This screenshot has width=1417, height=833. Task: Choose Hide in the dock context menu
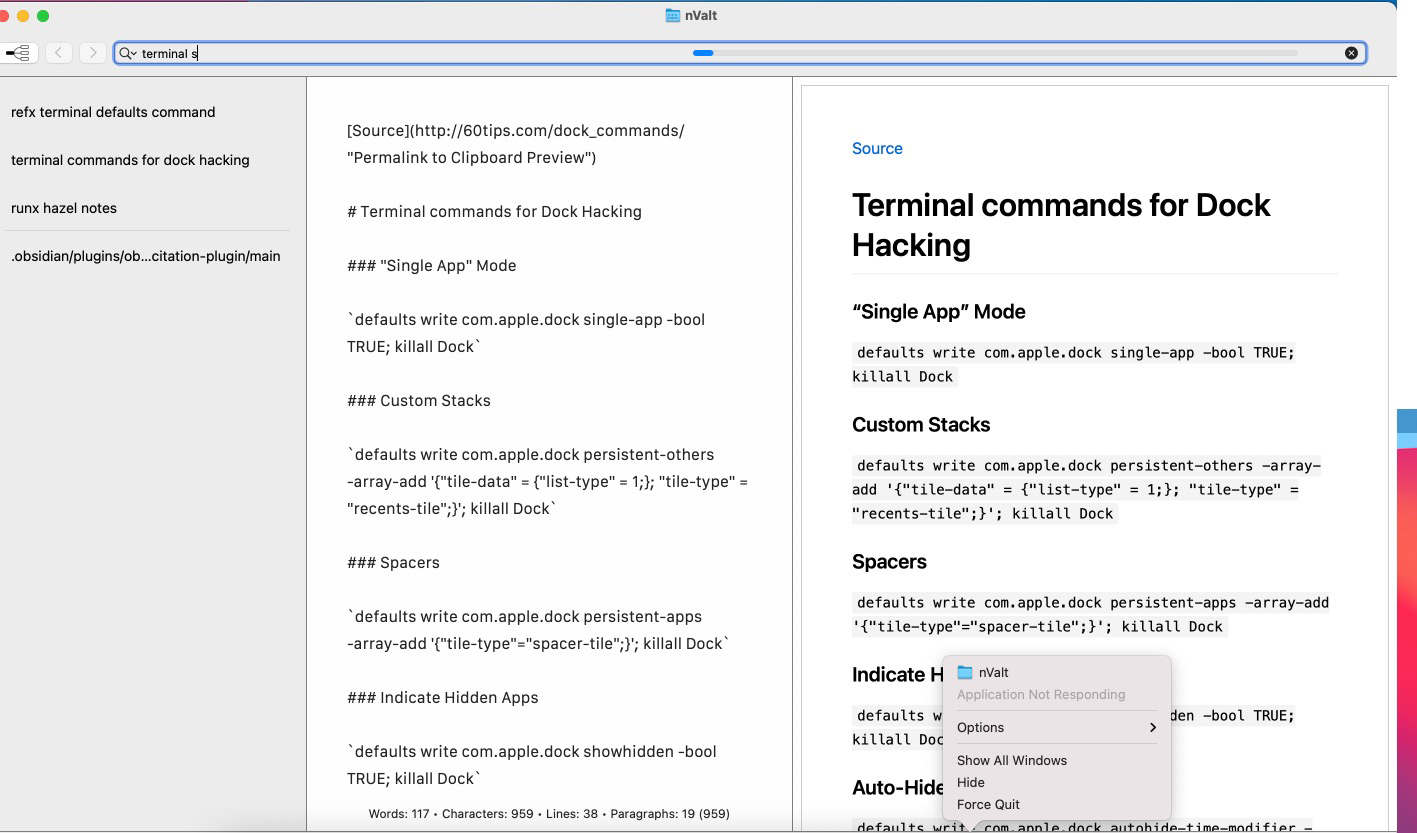(x=970, y=783)
